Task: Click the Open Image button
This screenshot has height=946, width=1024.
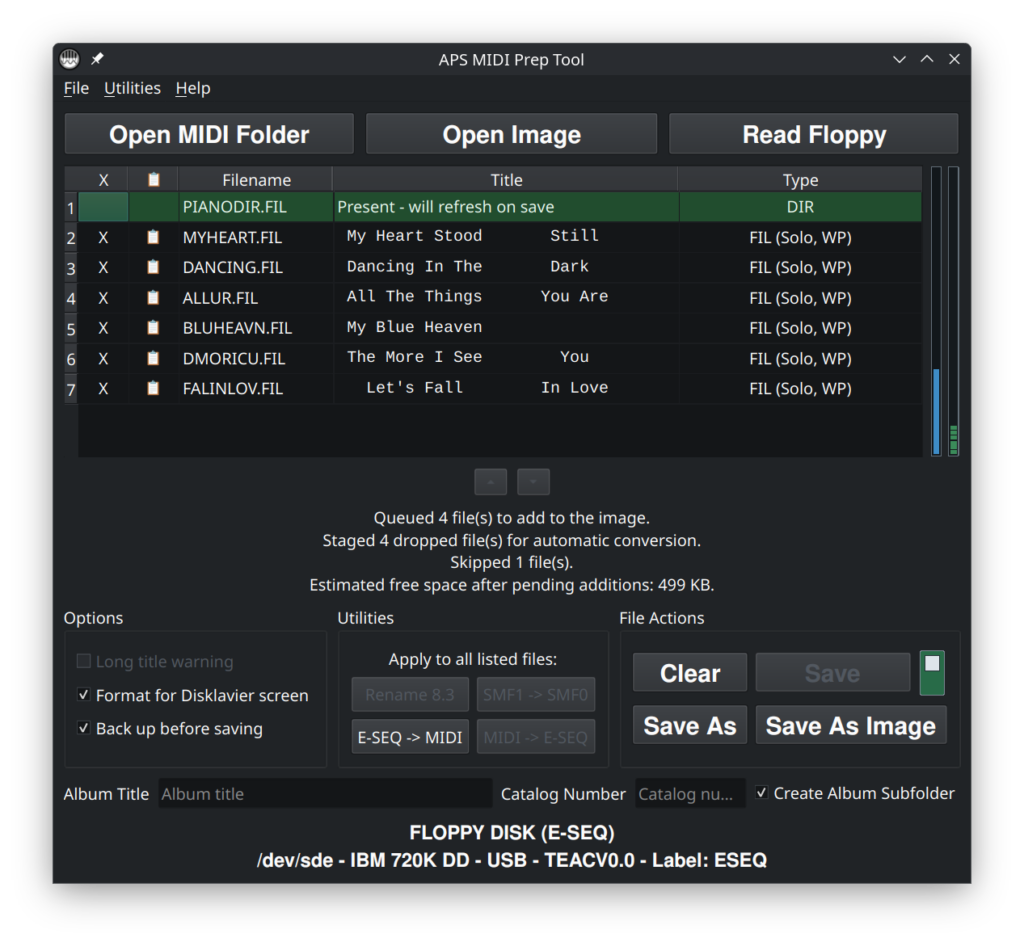Action: (x=511, y=134)
